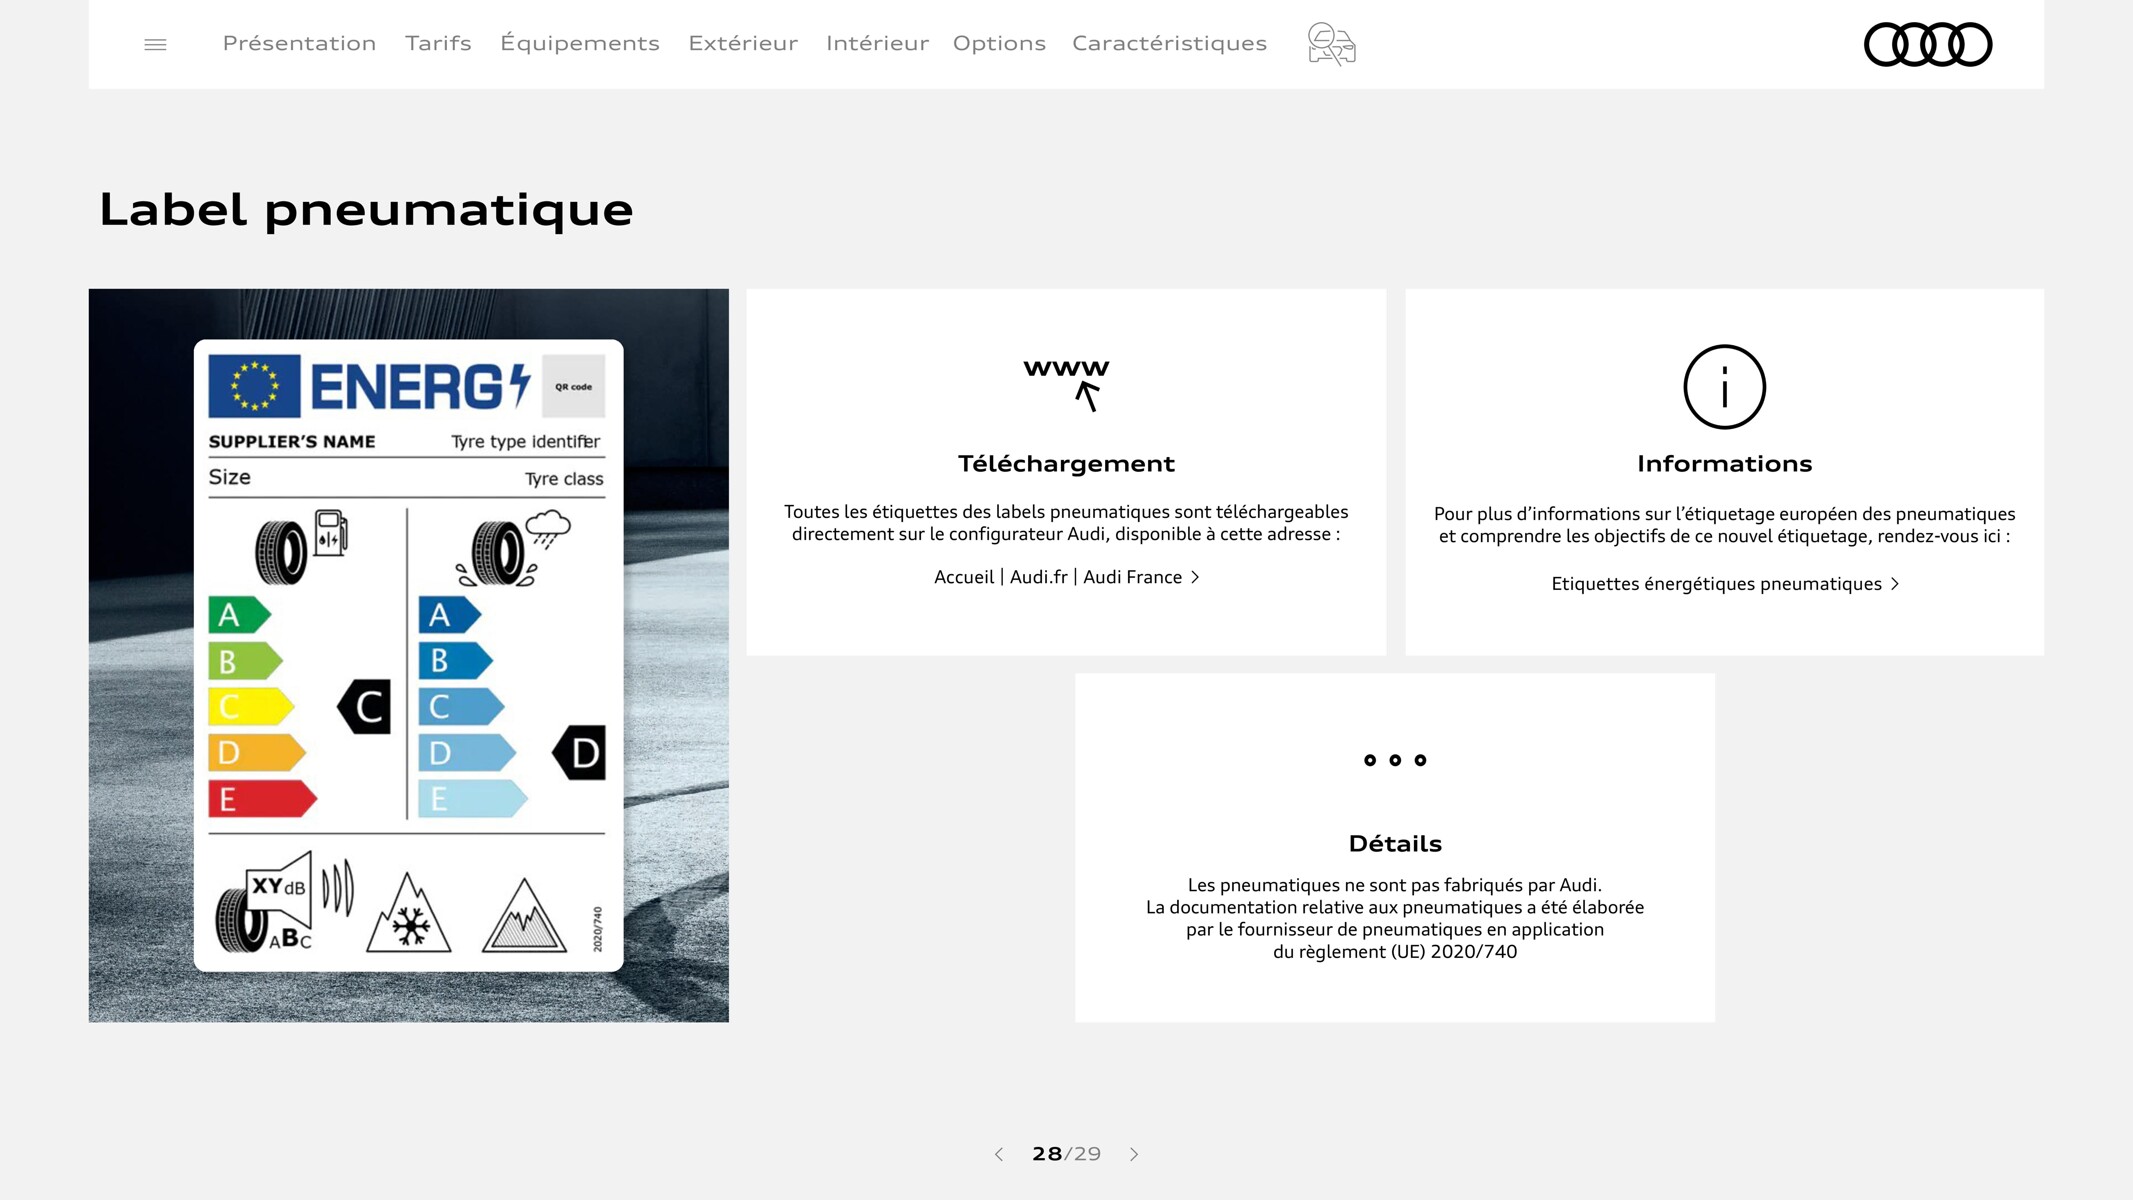Open the hamburger menu icon
2133x1200 pixels.
point(155,44)
